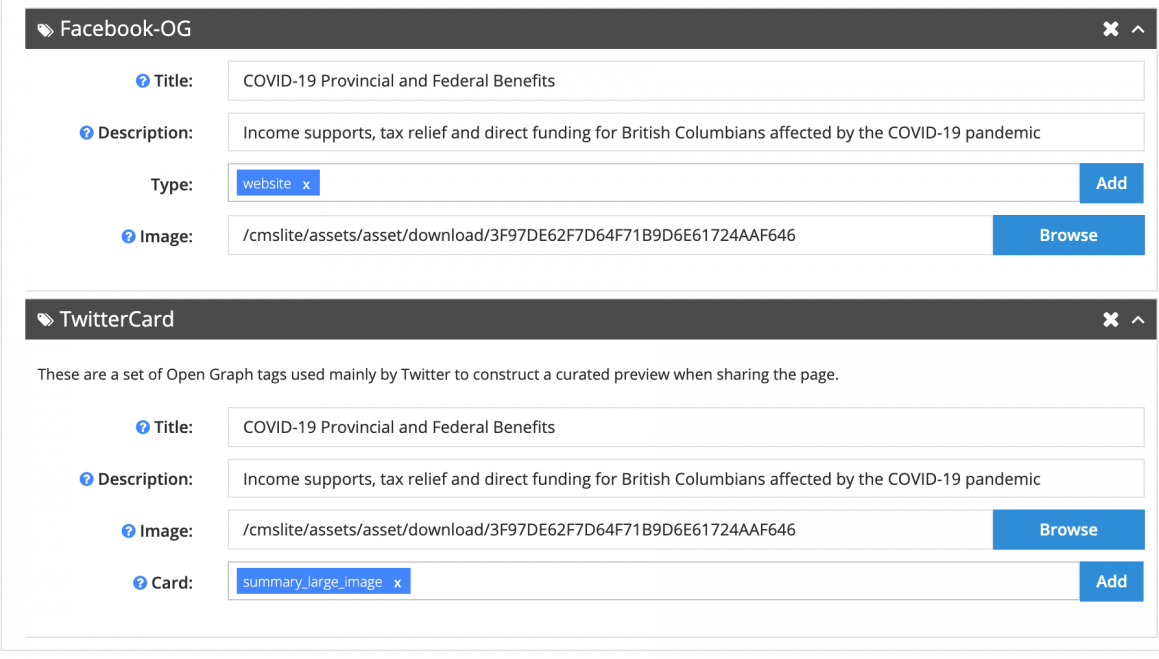Image resolution: width=1159 pixels, height=659 pixels.
Task: Add a new Facebook-OG Type value
Action: 1111,183
